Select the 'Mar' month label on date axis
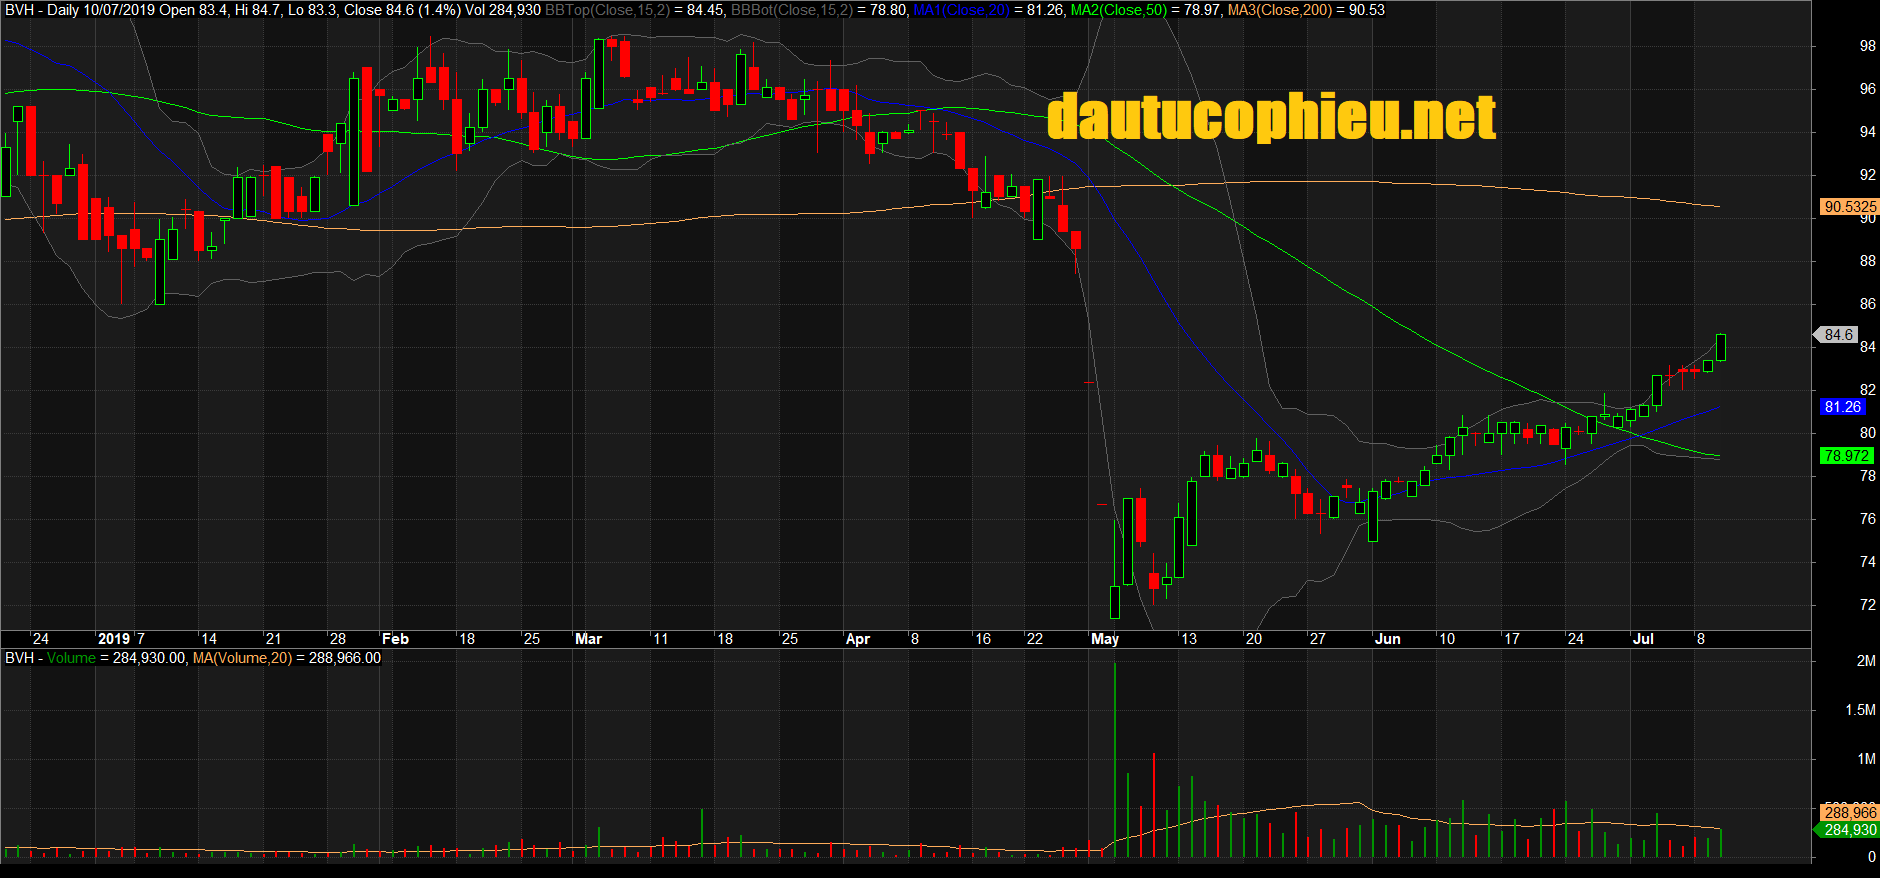1880x878 pixels. 589,639
